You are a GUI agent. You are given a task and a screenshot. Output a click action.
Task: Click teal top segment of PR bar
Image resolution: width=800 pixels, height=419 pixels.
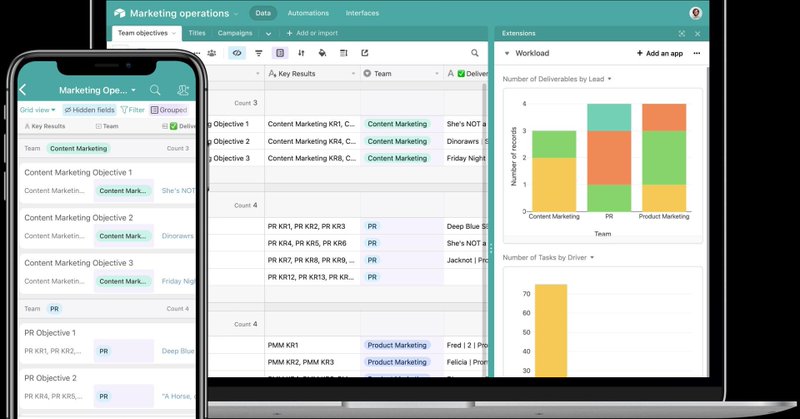tap(609, 117)
